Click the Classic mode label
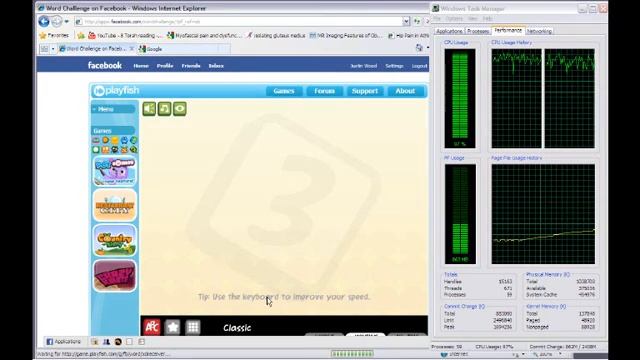The width and height of the screenshot is (640, 360). click(x=237, y=328)
